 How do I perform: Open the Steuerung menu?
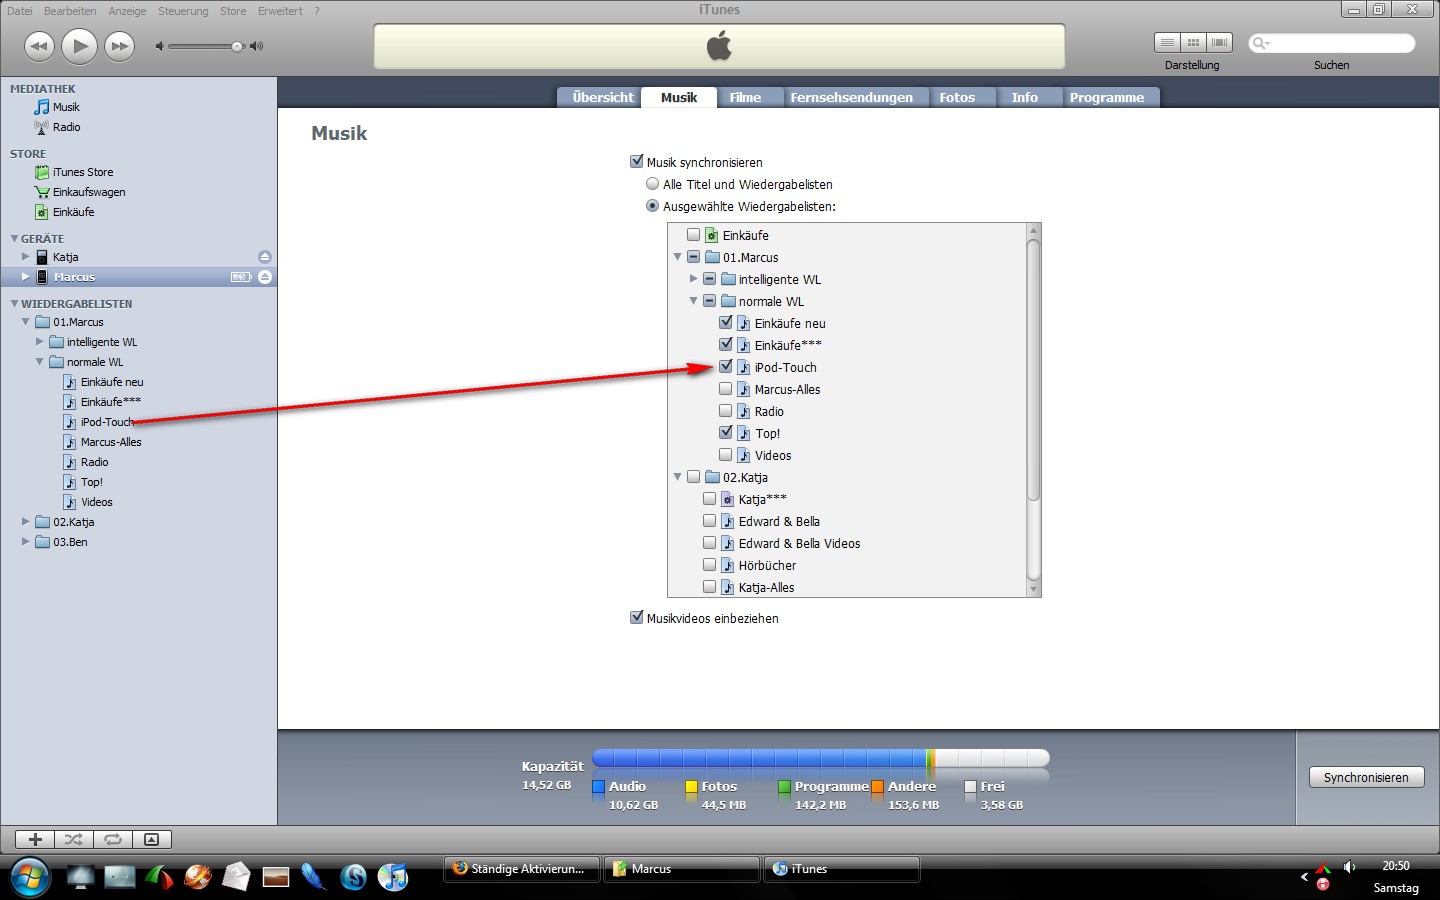click(x=183, y=11)
